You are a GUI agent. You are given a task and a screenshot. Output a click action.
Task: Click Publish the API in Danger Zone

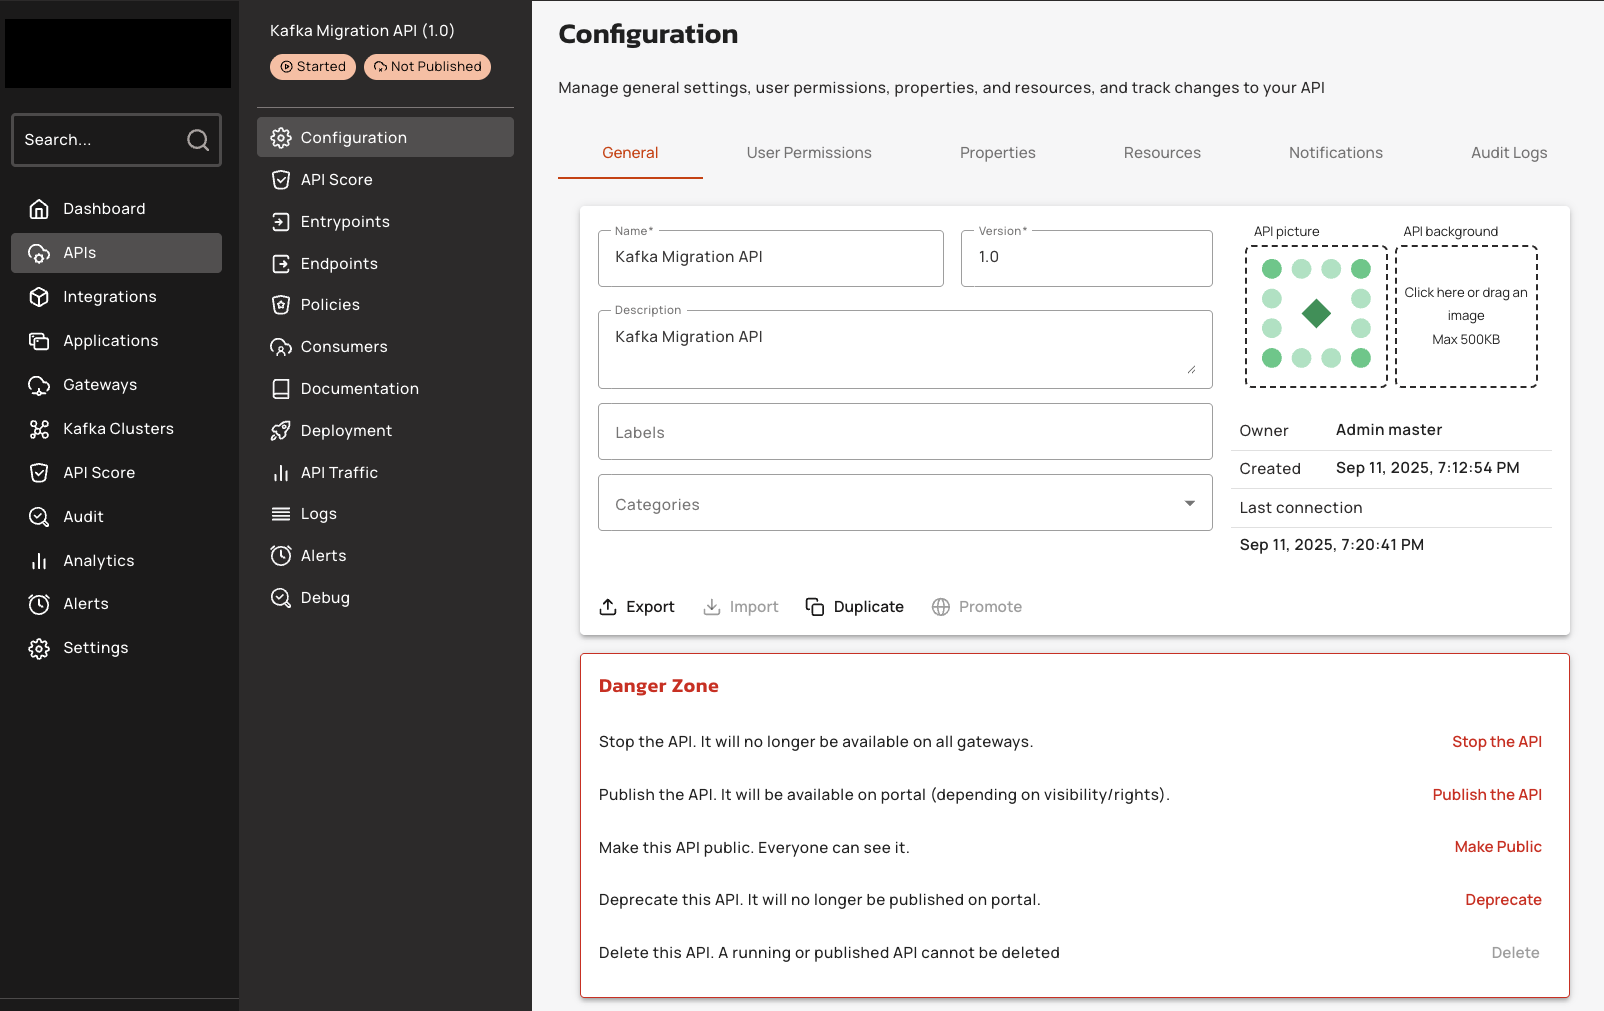point(1486,795)
